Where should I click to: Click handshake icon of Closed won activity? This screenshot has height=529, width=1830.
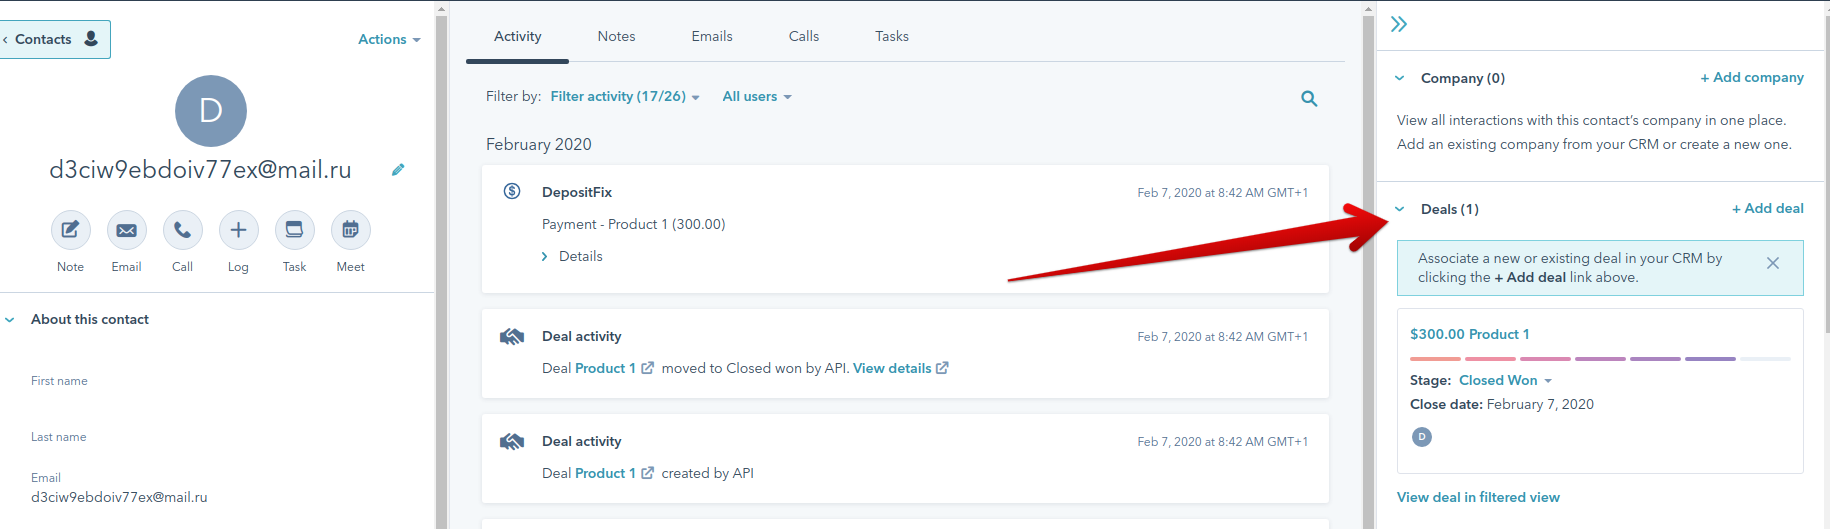512,337
